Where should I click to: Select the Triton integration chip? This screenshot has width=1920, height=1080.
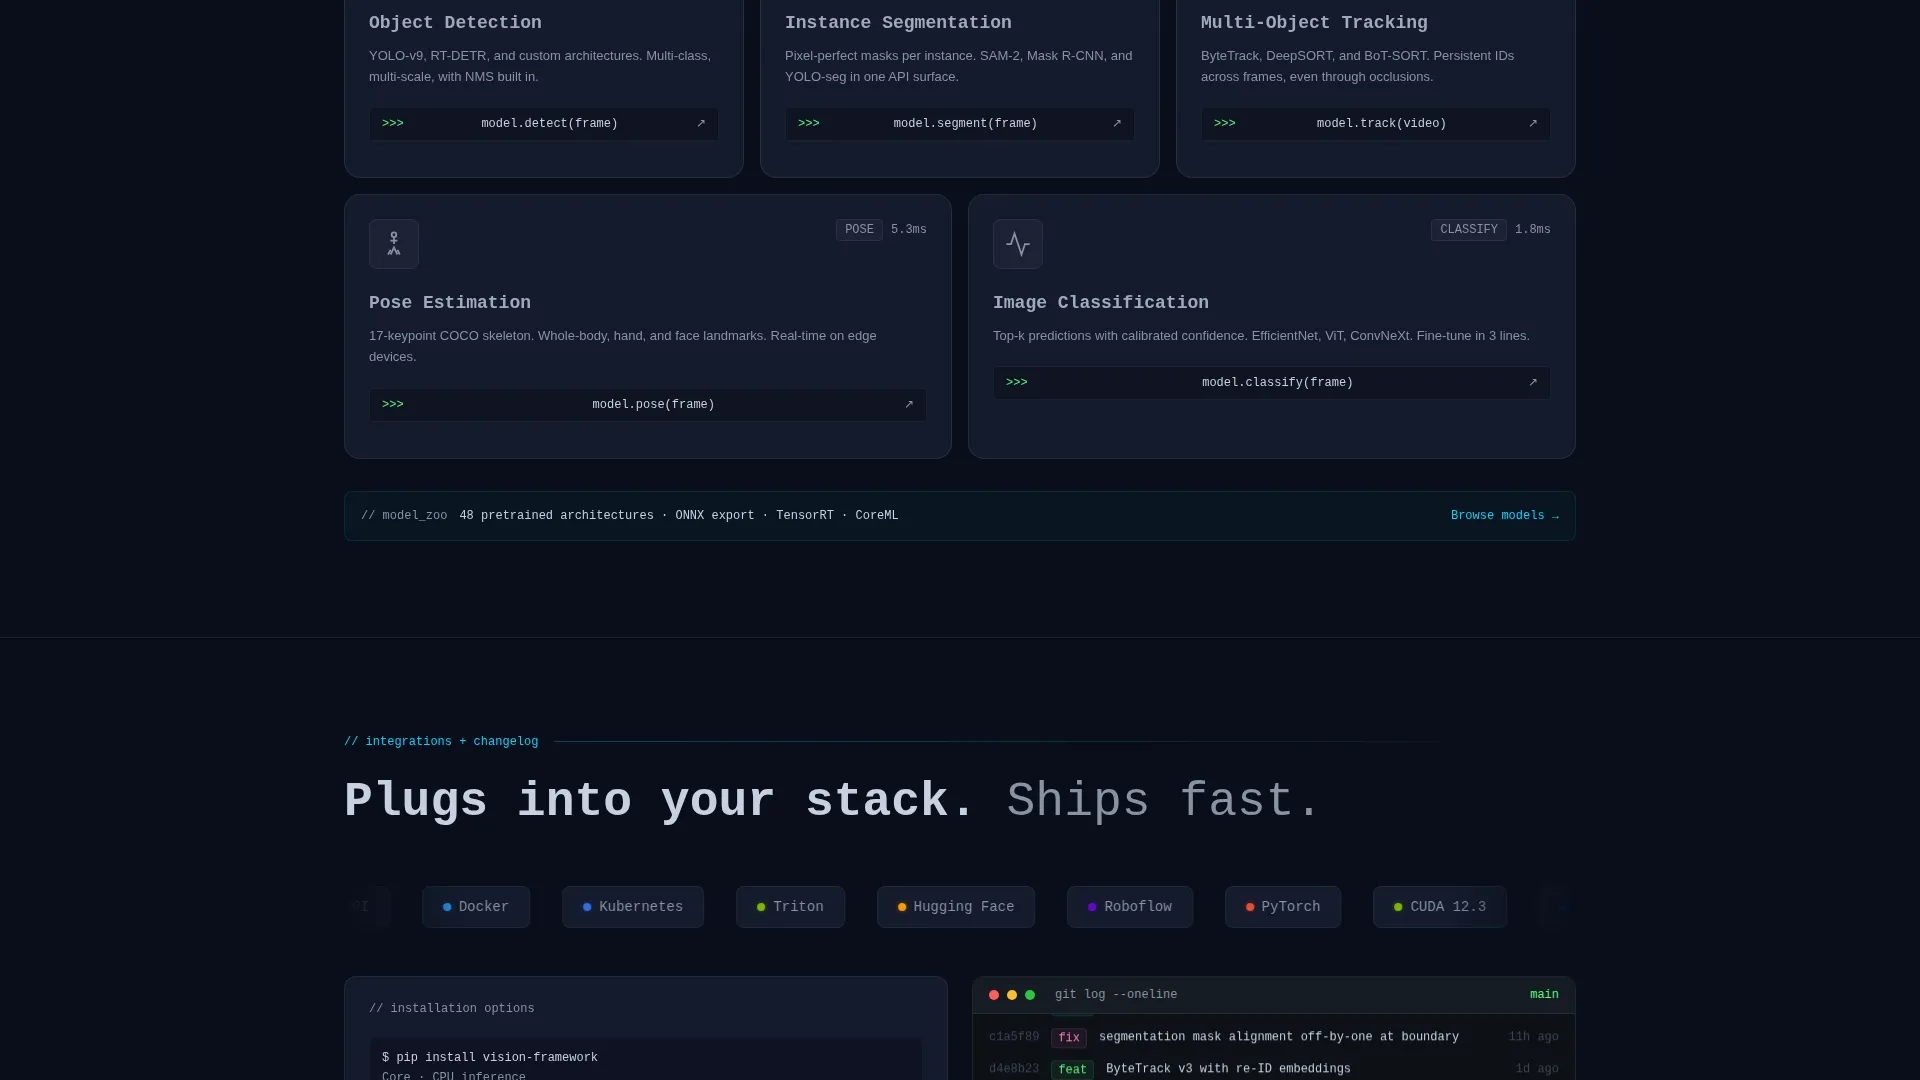(x=790, y=907)
